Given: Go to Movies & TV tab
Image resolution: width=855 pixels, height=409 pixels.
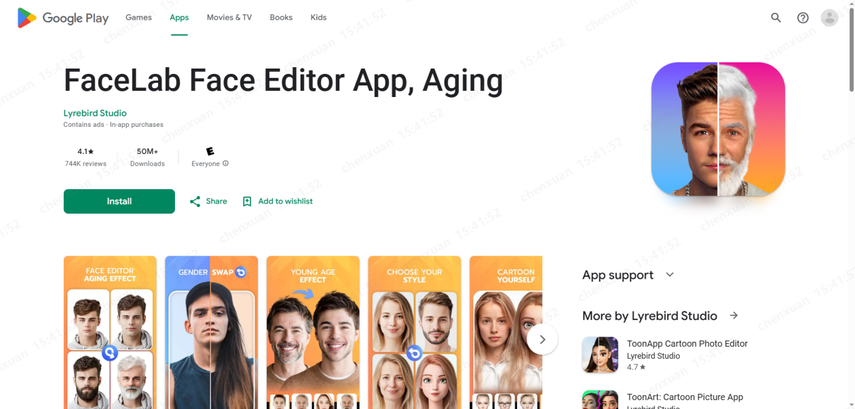Looking at the screenshot, I should point(229,17).
